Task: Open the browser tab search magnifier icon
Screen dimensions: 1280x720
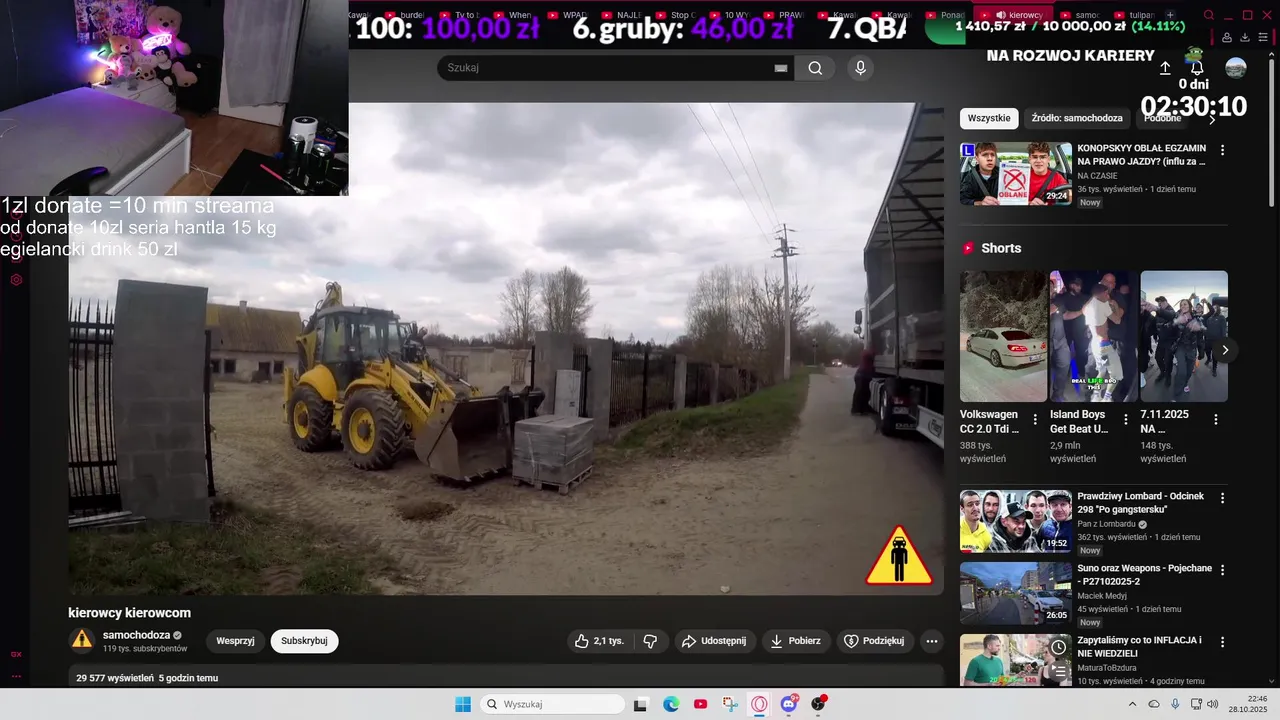Action: click(x=1209, y=15)
